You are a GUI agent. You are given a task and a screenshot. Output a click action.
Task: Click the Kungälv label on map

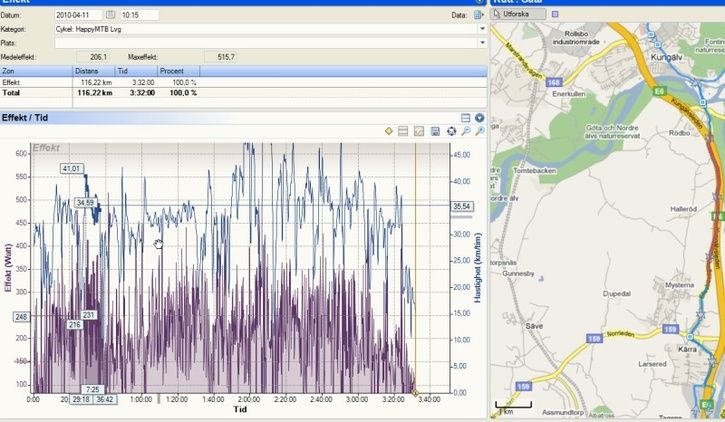click(666, 57)
